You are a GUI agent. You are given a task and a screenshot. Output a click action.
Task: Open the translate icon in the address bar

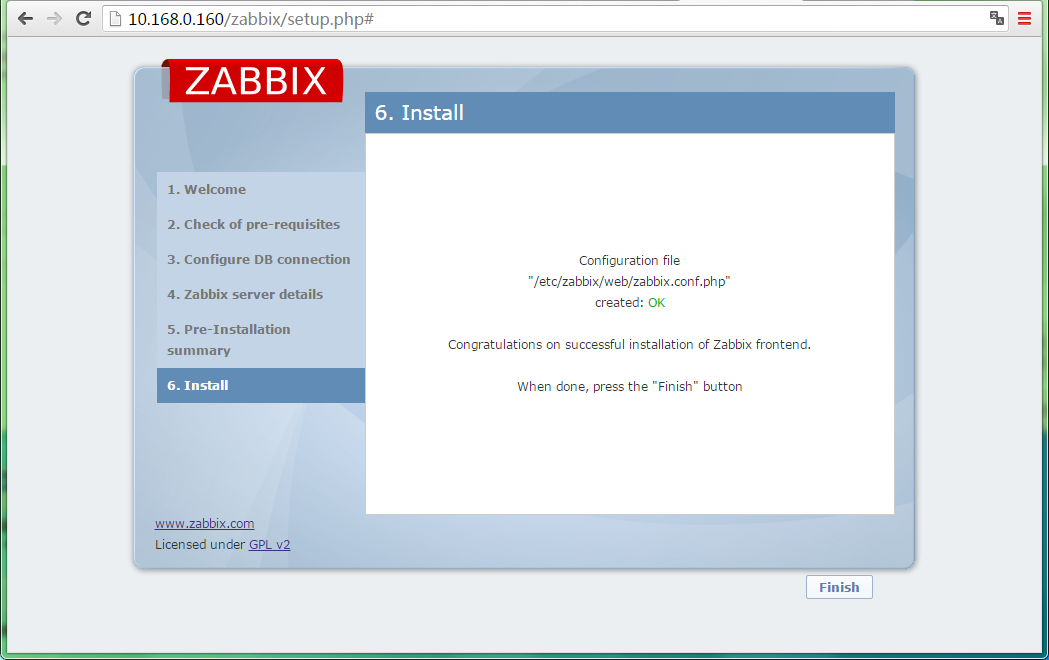click(997, 18)
